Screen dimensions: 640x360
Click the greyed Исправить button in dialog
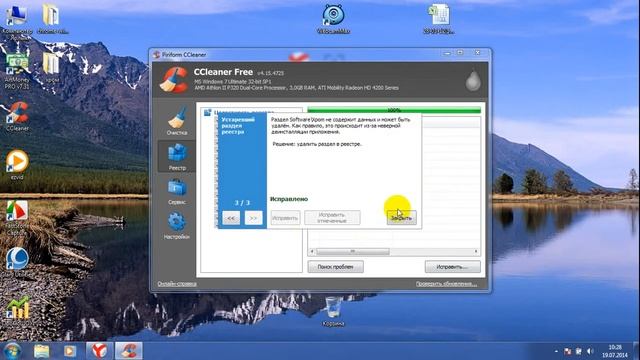click(285, 218)
